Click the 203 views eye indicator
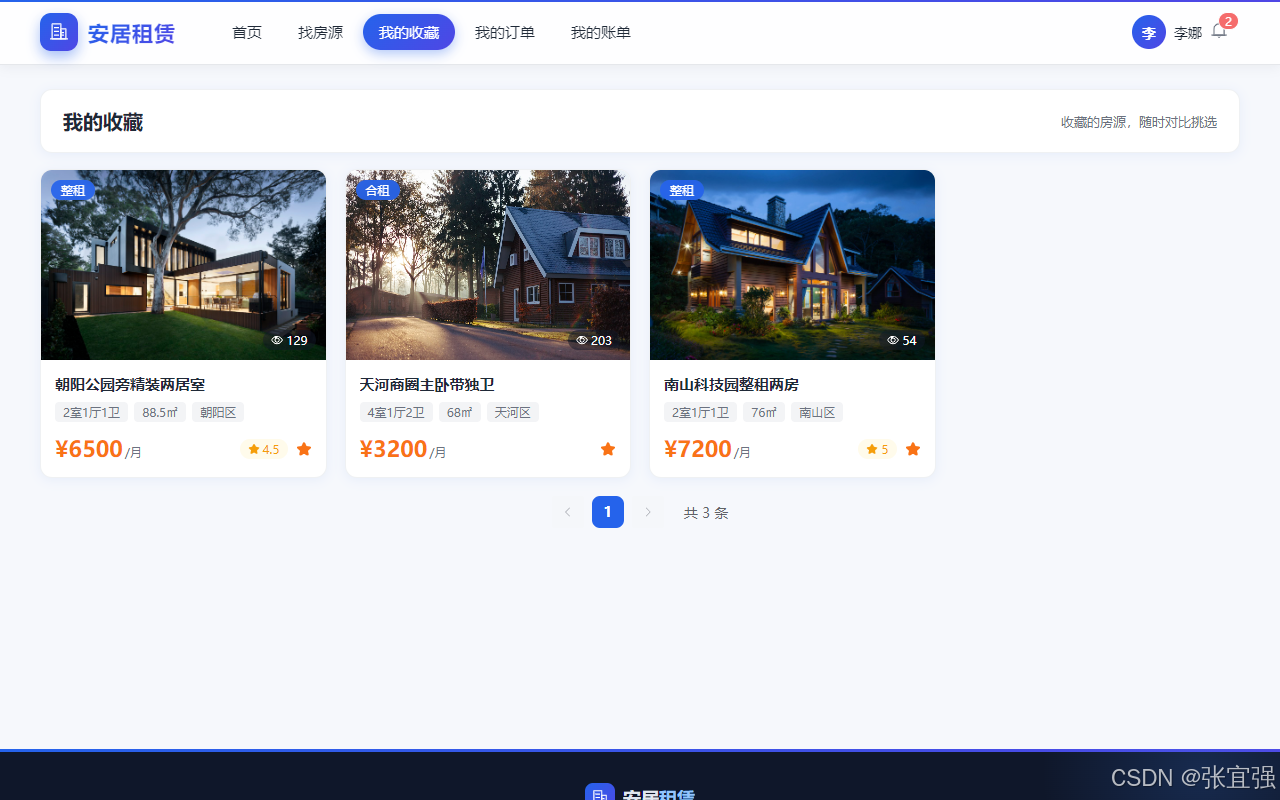Image resolution: width=1280 pixels, height=800 pixels. (594, 340)
